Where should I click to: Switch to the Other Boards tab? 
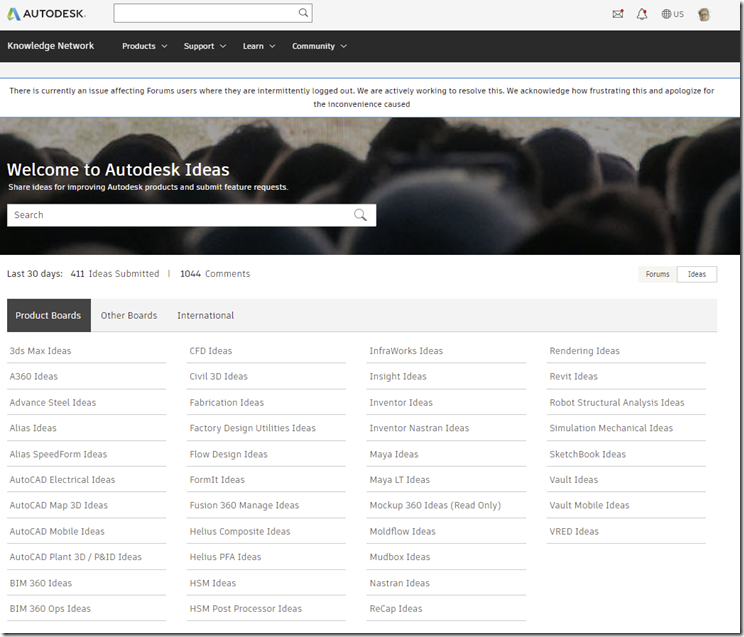tap(129, 315)
